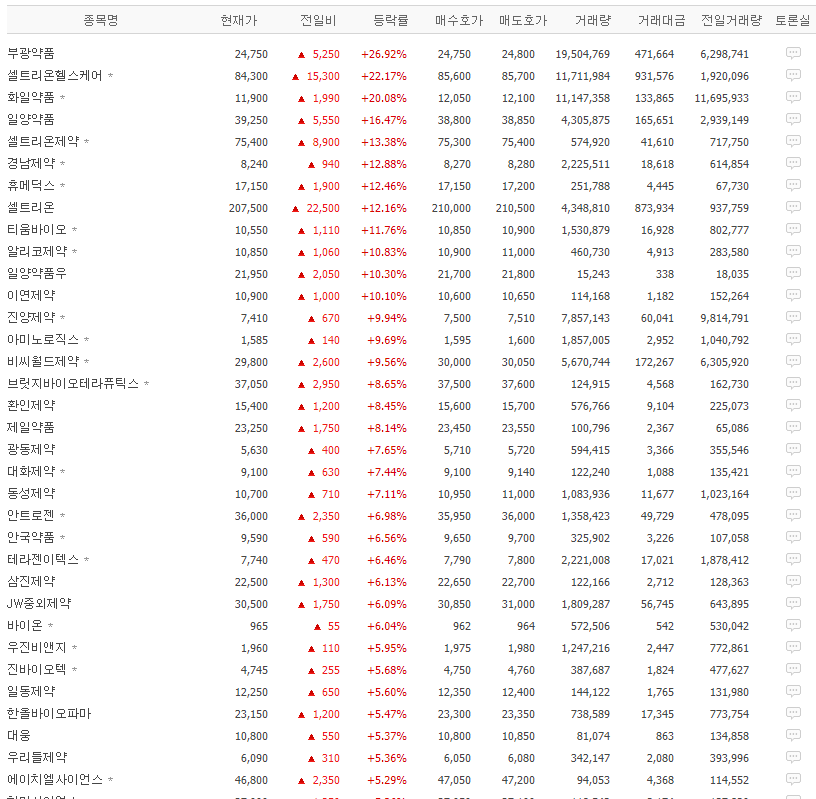Click 바이온 current price 965
Viewport: 816px width, 799px height.
(259, 626)
